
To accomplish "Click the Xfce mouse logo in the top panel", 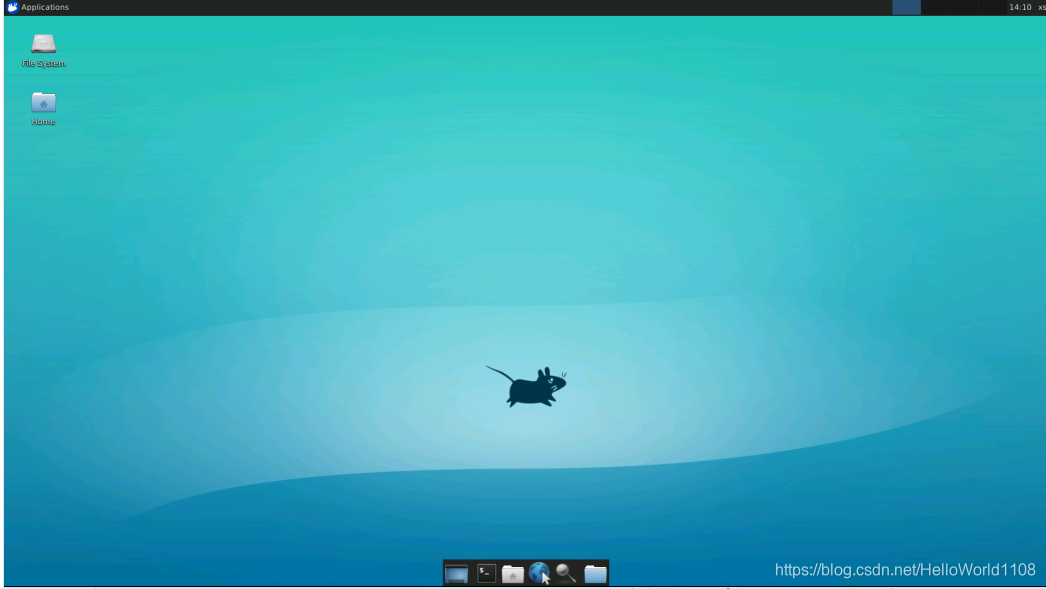I will point(13,7).
